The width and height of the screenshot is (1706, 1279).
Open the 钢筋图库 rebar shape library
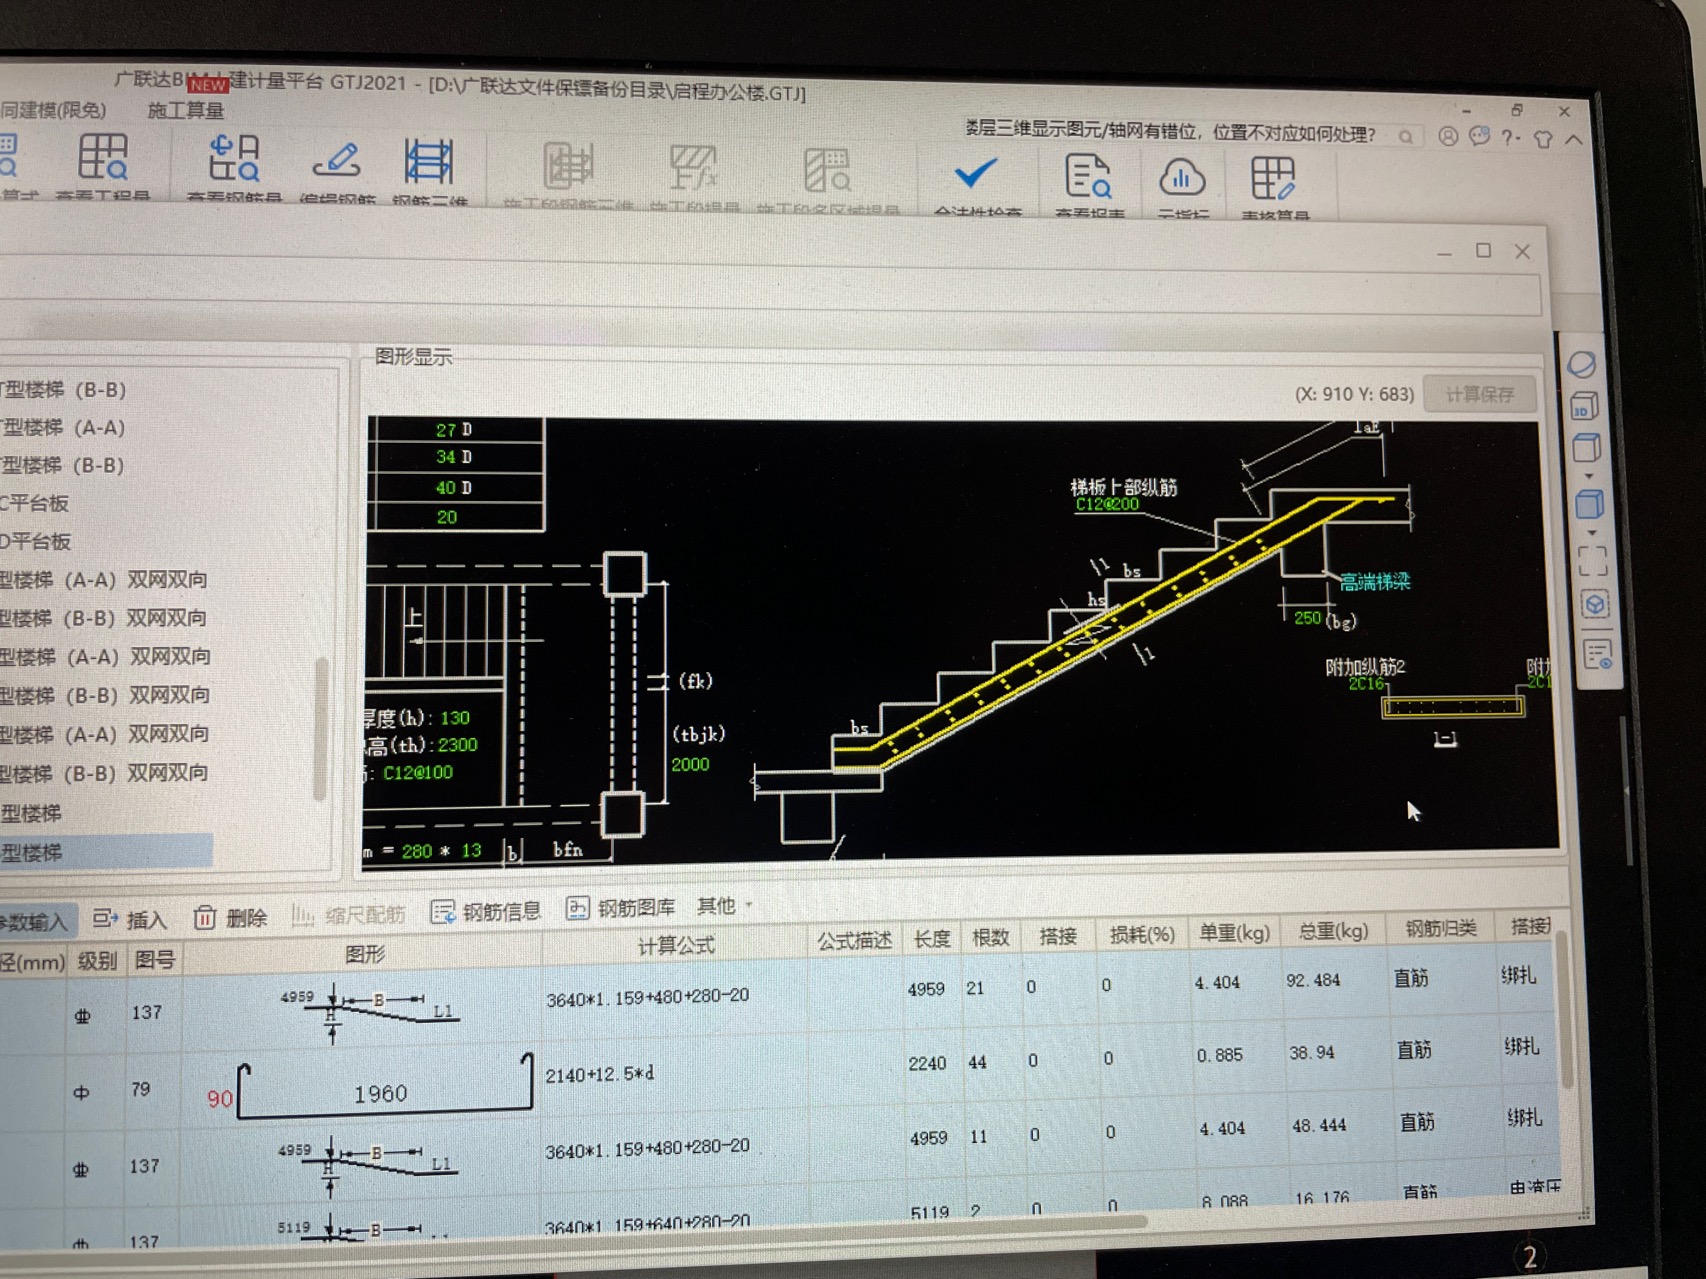tap(621, 908)
